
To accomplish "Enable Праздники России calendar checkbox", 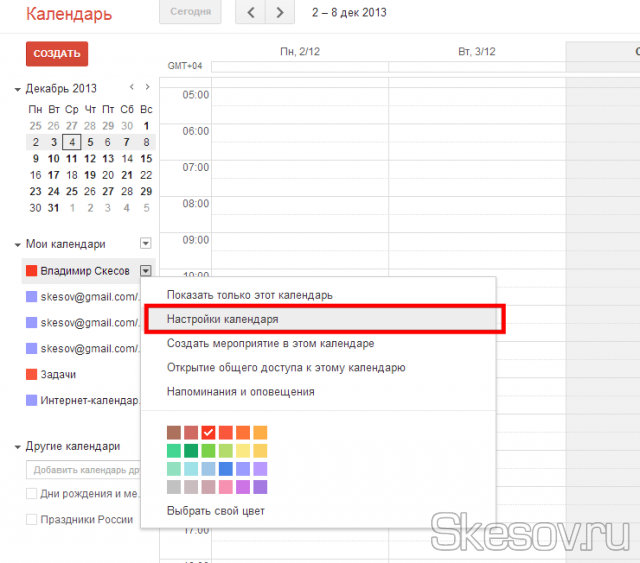I will 32,519.
